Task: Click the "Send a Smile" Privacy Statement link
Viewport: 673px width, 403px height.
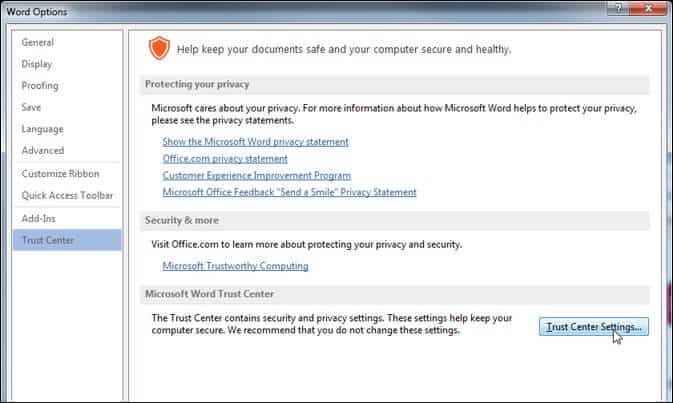Action: pos(289,192)
